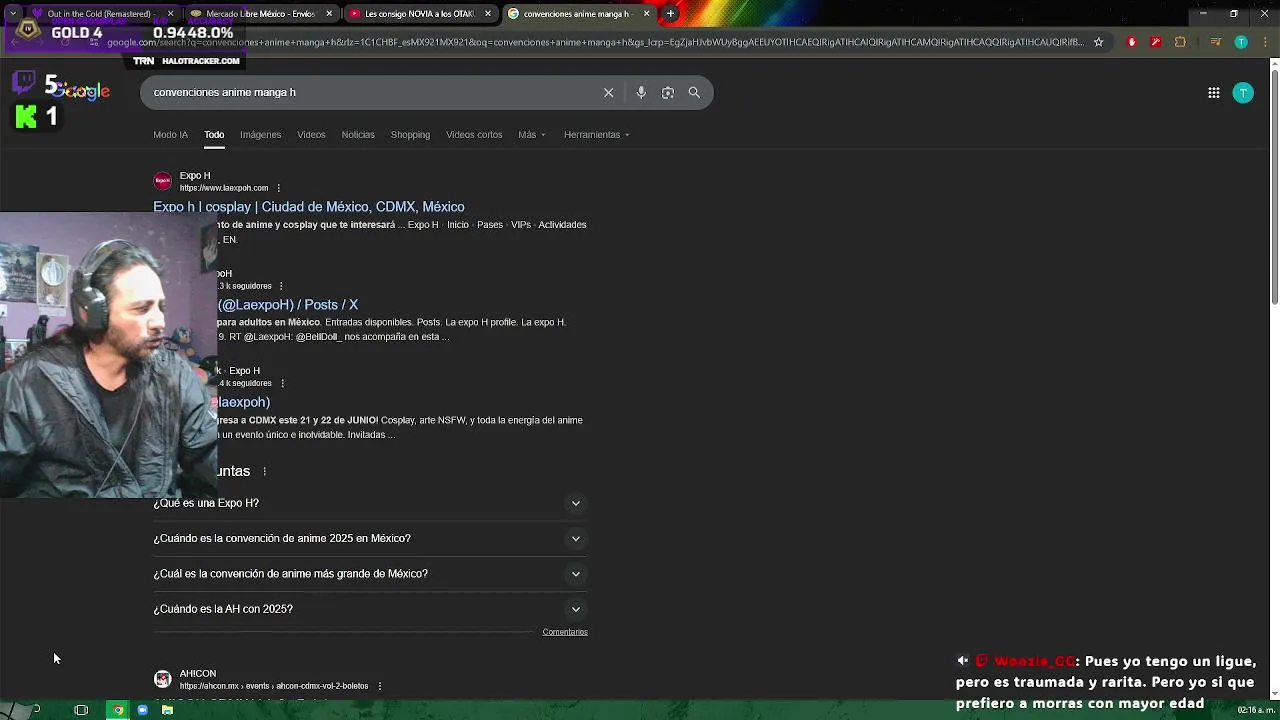Close the 'Mercado Libre México' tab
Viewport: 1280px width, 720px height.
click(329, 14)
